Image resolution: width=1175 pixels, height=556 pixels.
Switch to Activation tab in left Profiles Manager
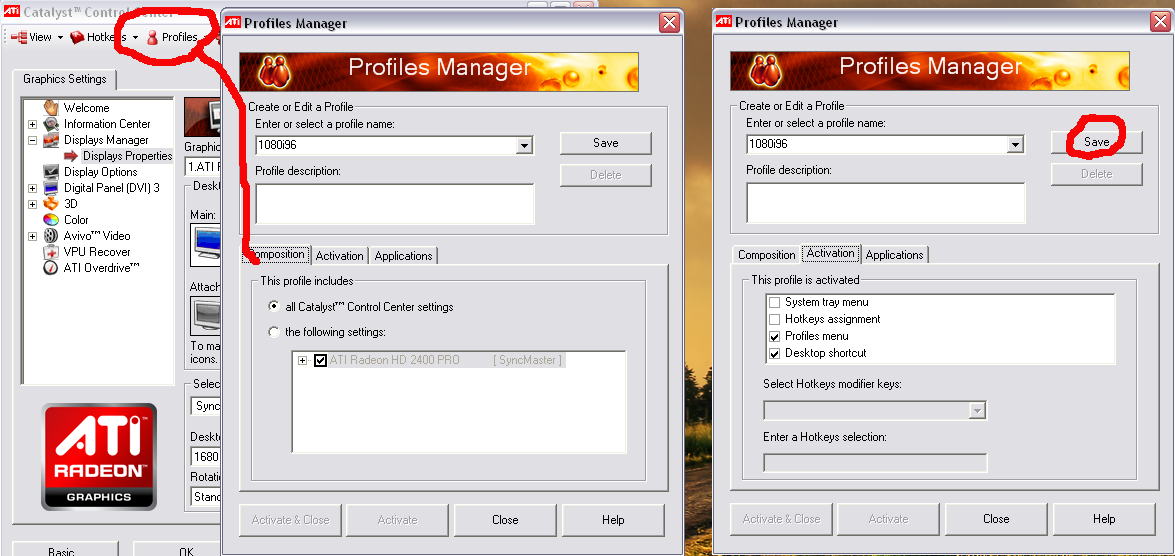click(x=339, y=256)
